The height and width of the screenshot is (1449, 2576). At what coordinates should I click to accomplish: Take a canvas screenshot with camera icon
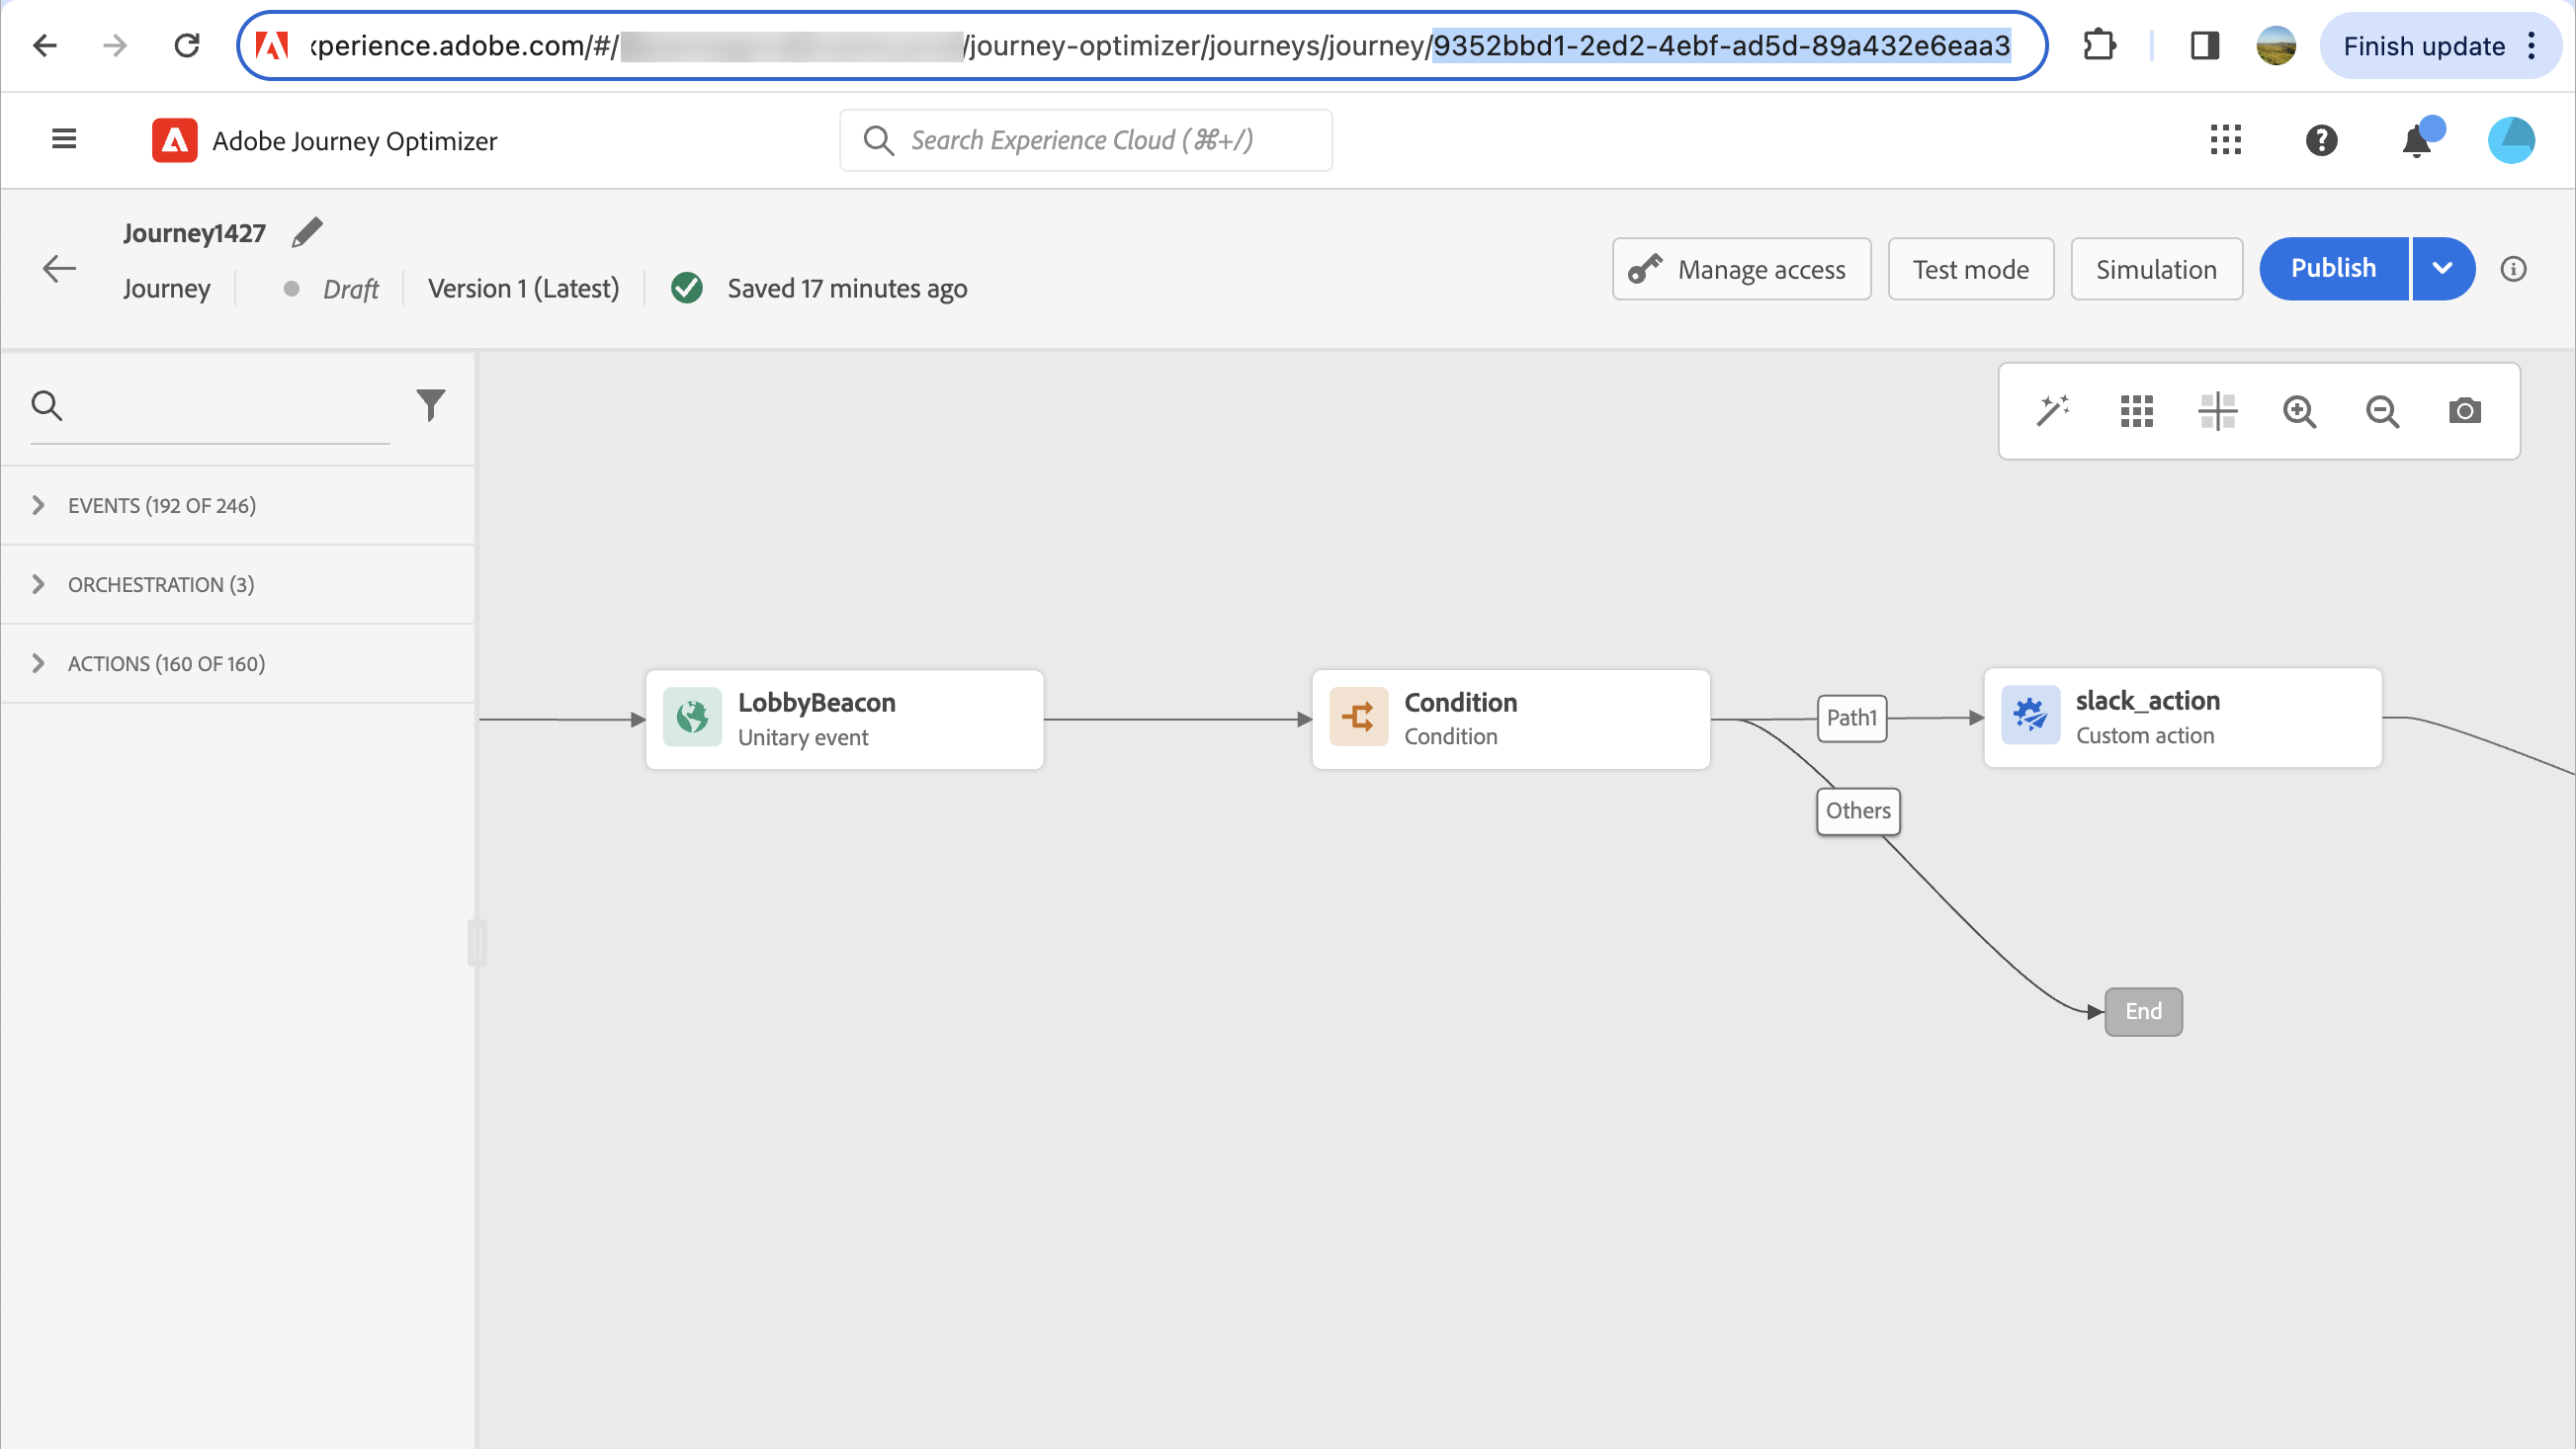2464,411
